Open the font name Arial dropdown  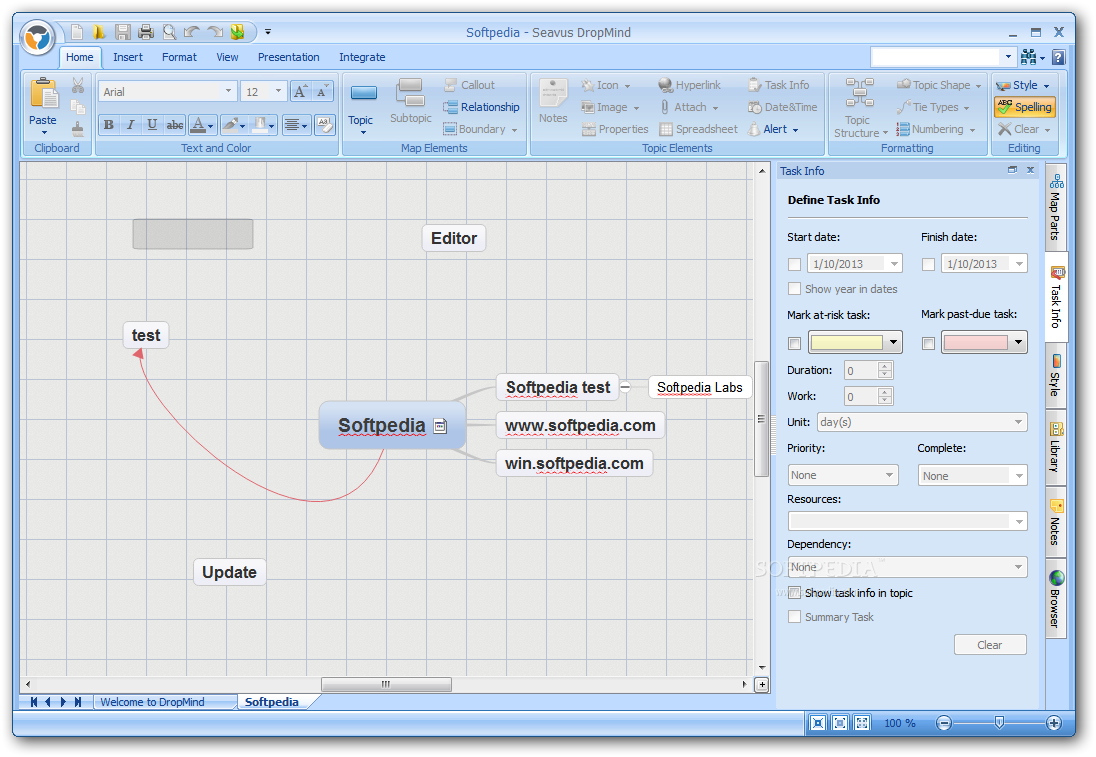tap(228, 91)
